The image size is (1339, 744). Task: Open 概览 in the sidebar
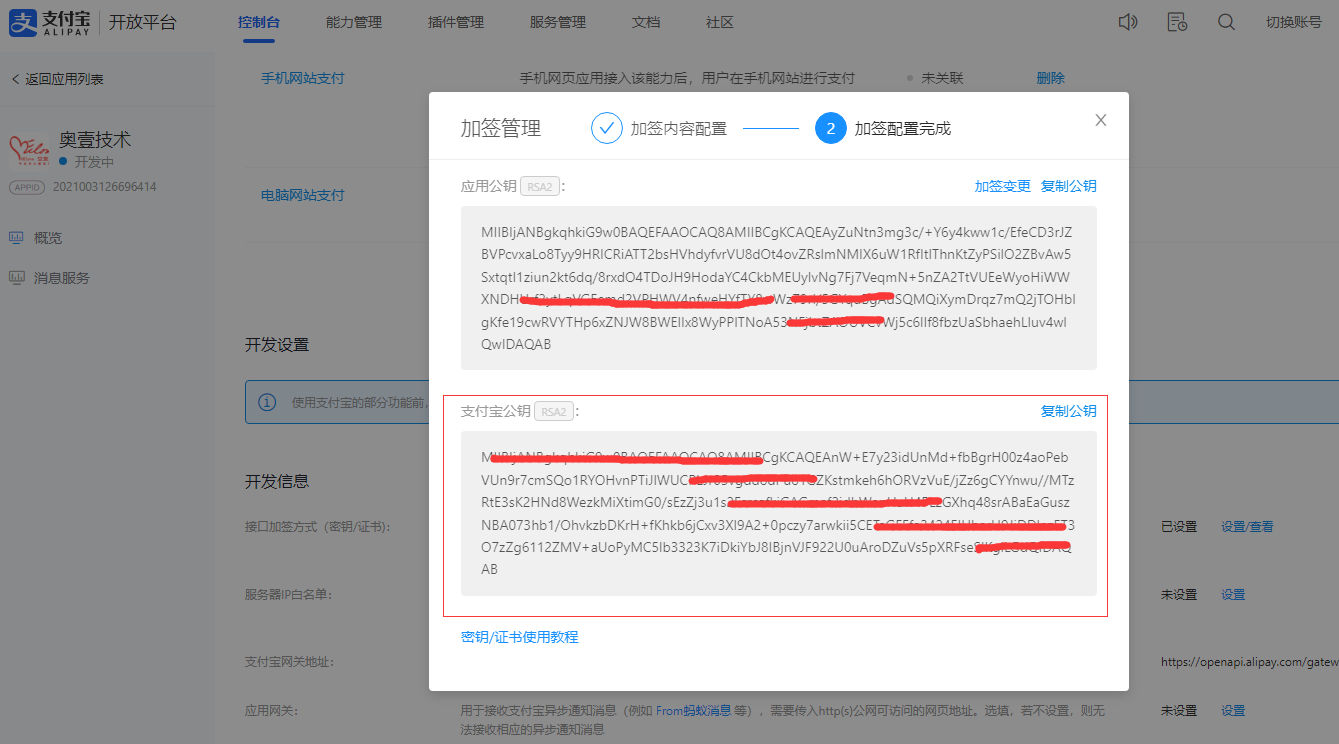coord(48,238)
